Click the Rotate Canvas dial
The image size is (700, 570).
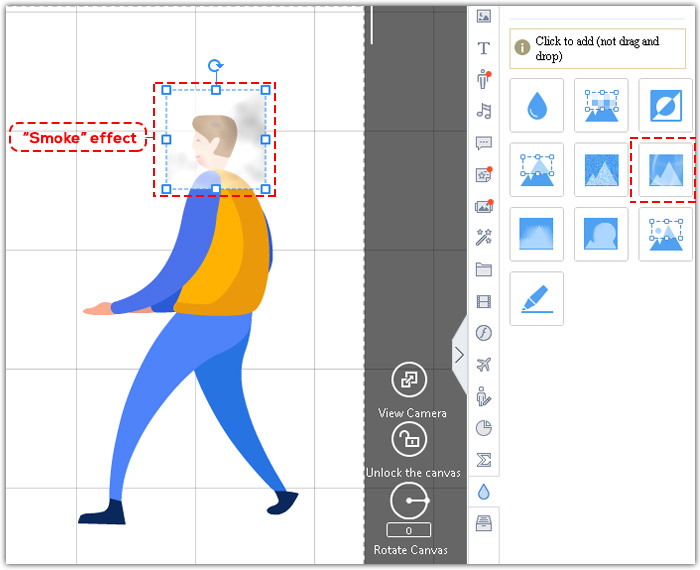(x=409, y=500)
